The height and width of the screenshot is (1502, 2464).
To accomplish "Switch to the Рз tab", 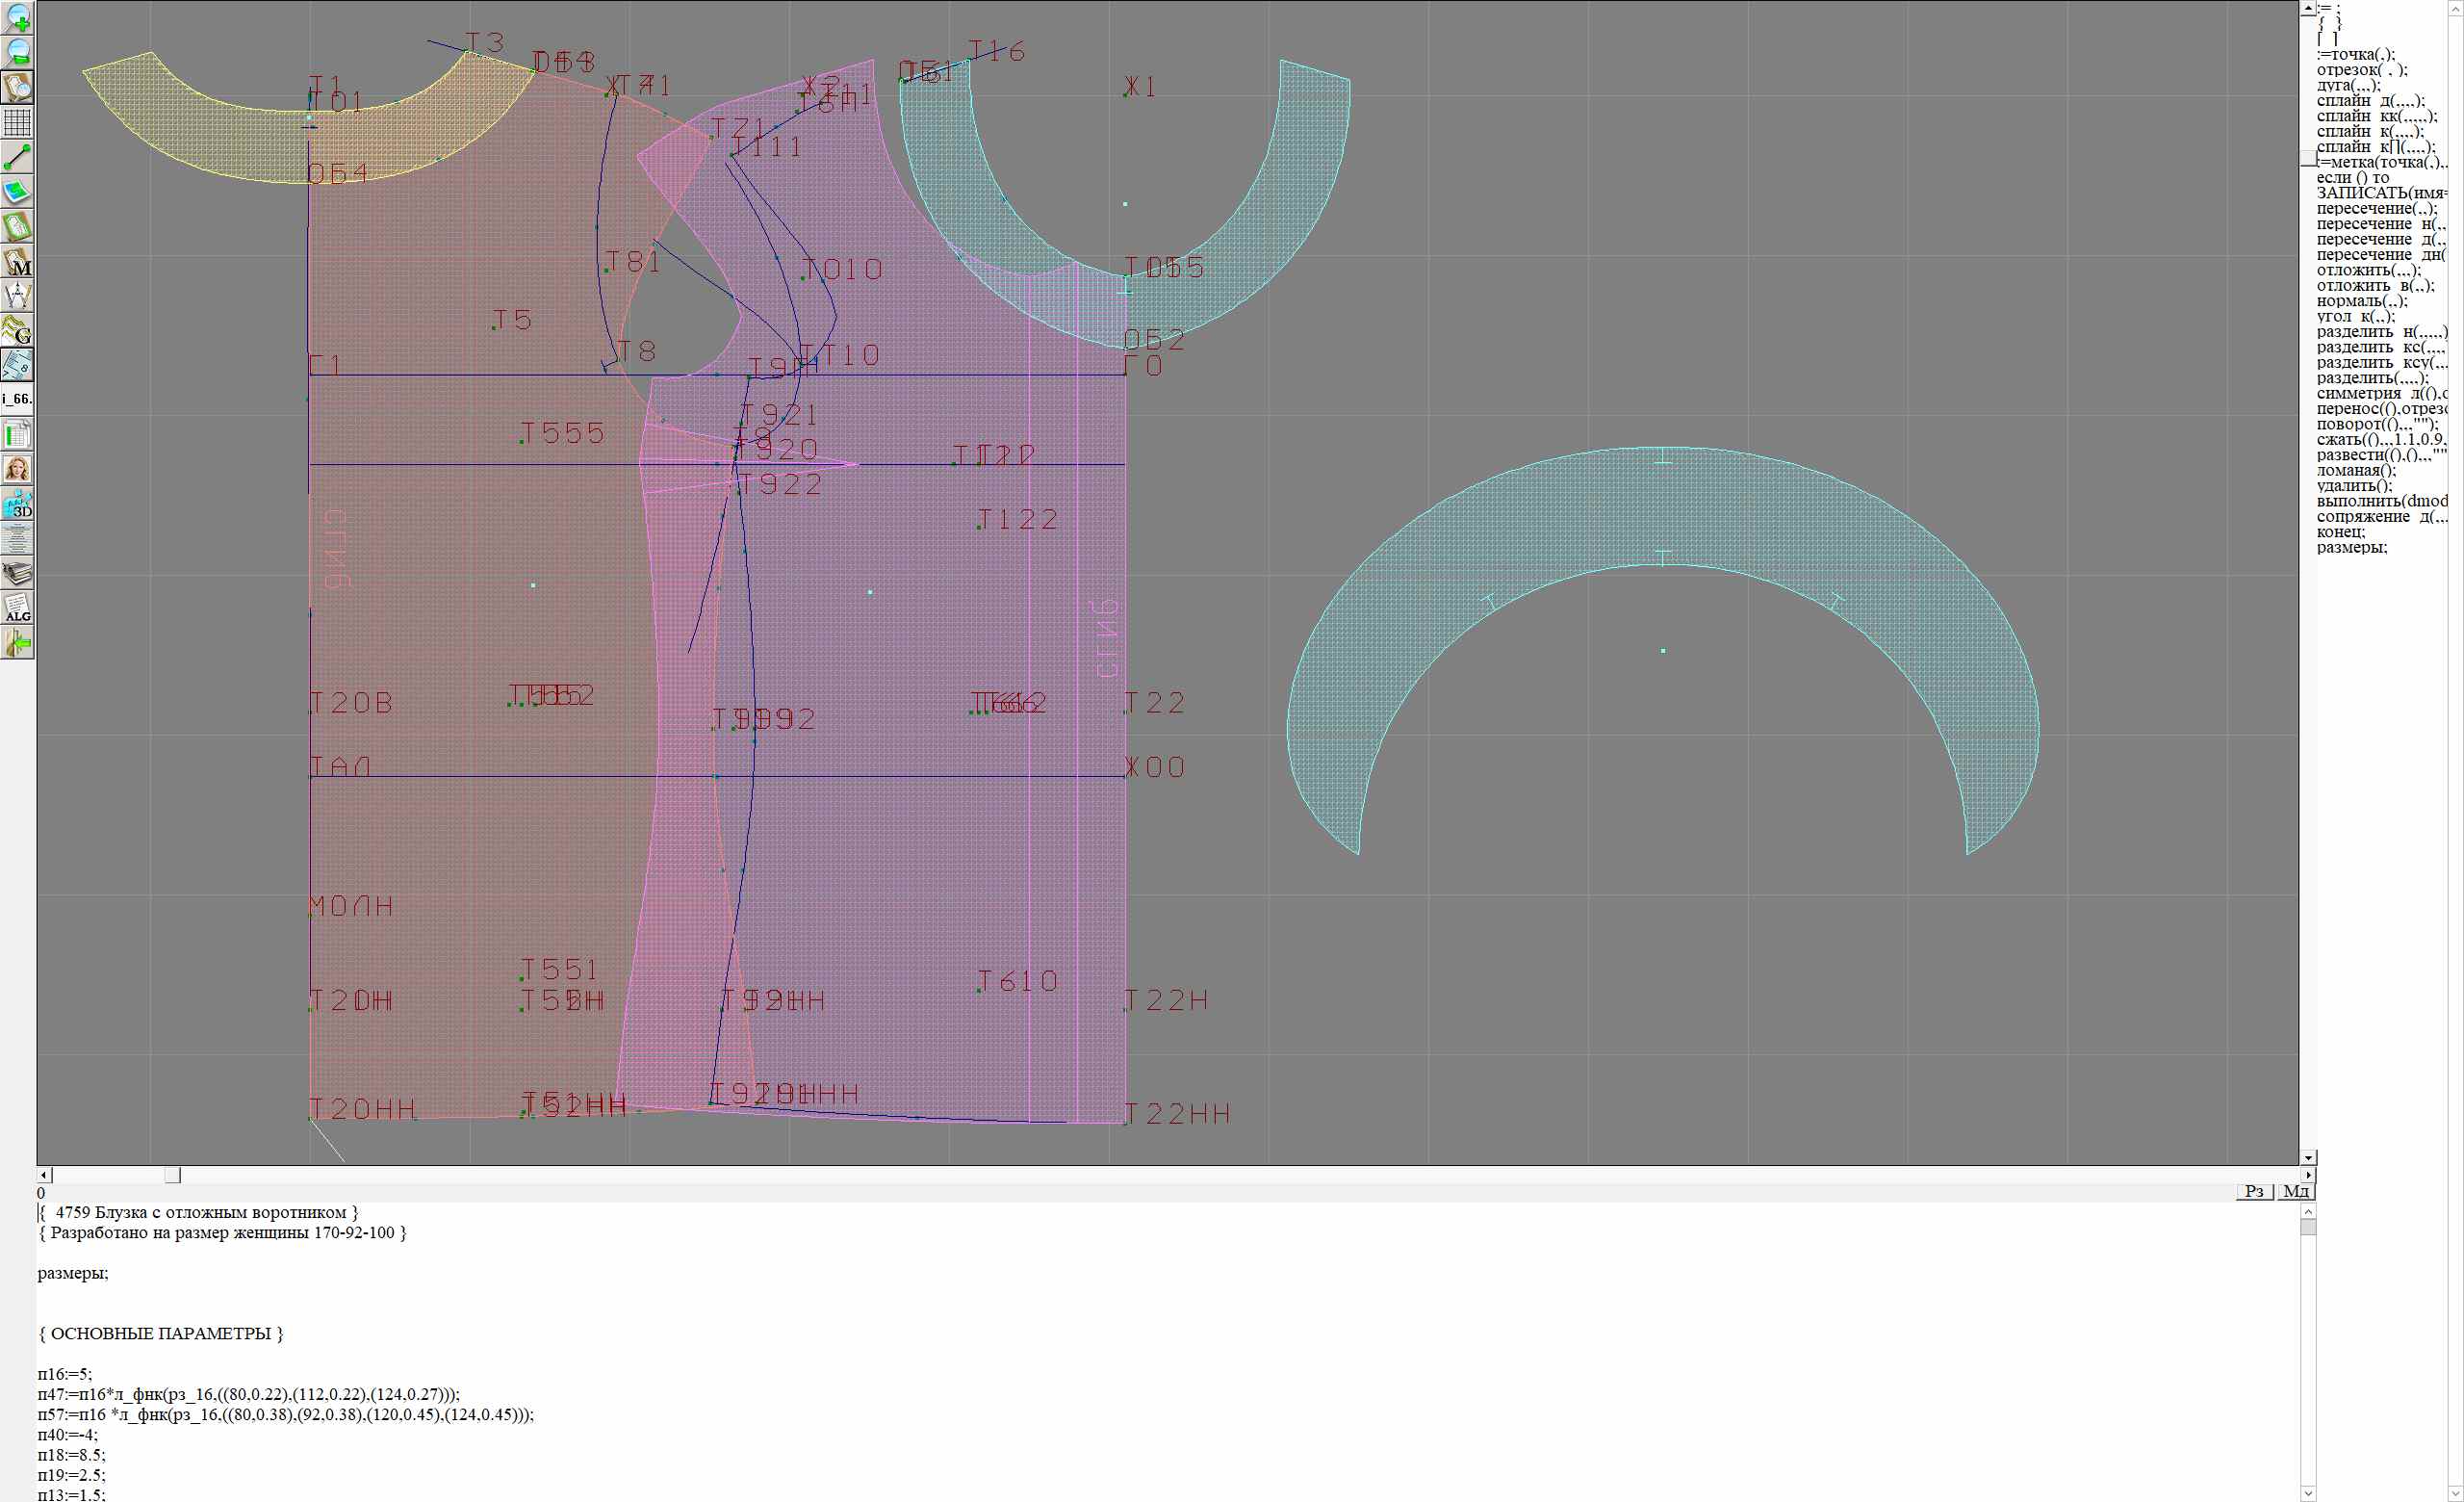I will [x=2254, y=1191].
